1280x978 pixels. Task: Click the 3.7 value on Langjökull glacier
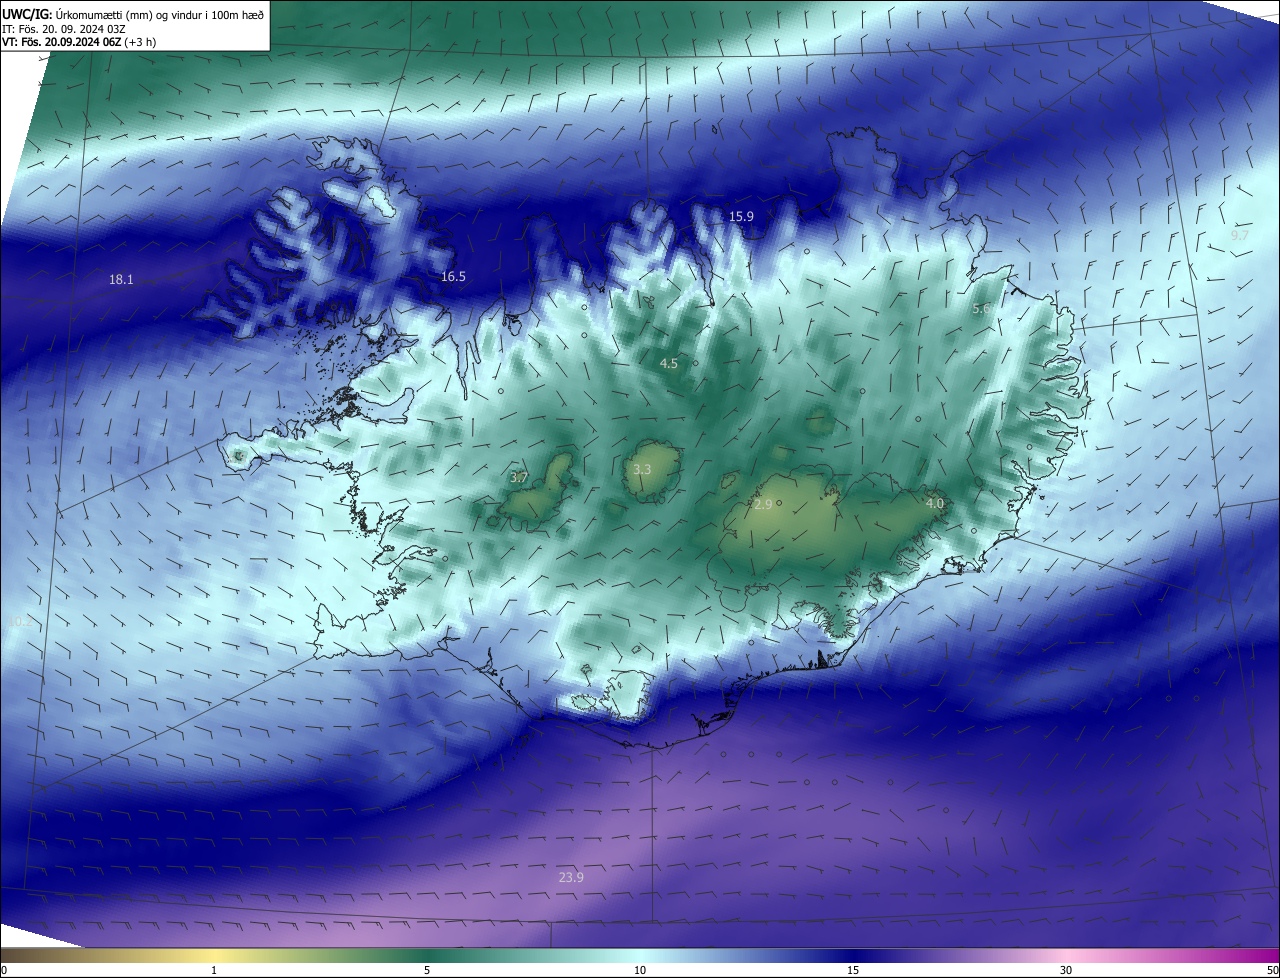[x=519, y=478]
